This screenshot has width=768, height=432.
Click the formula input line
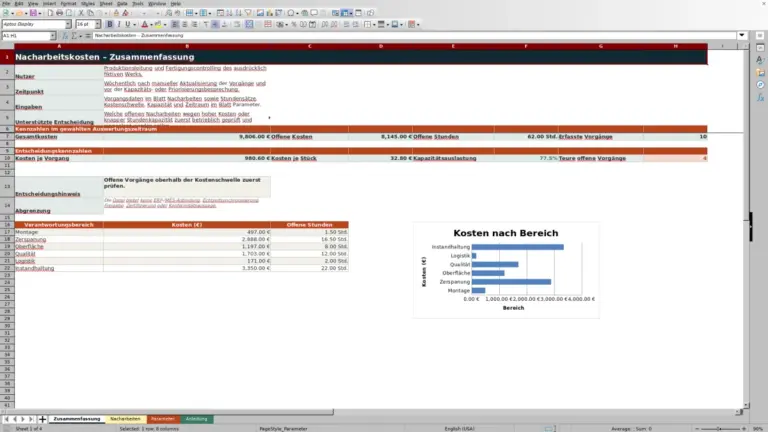coord(414,35)
